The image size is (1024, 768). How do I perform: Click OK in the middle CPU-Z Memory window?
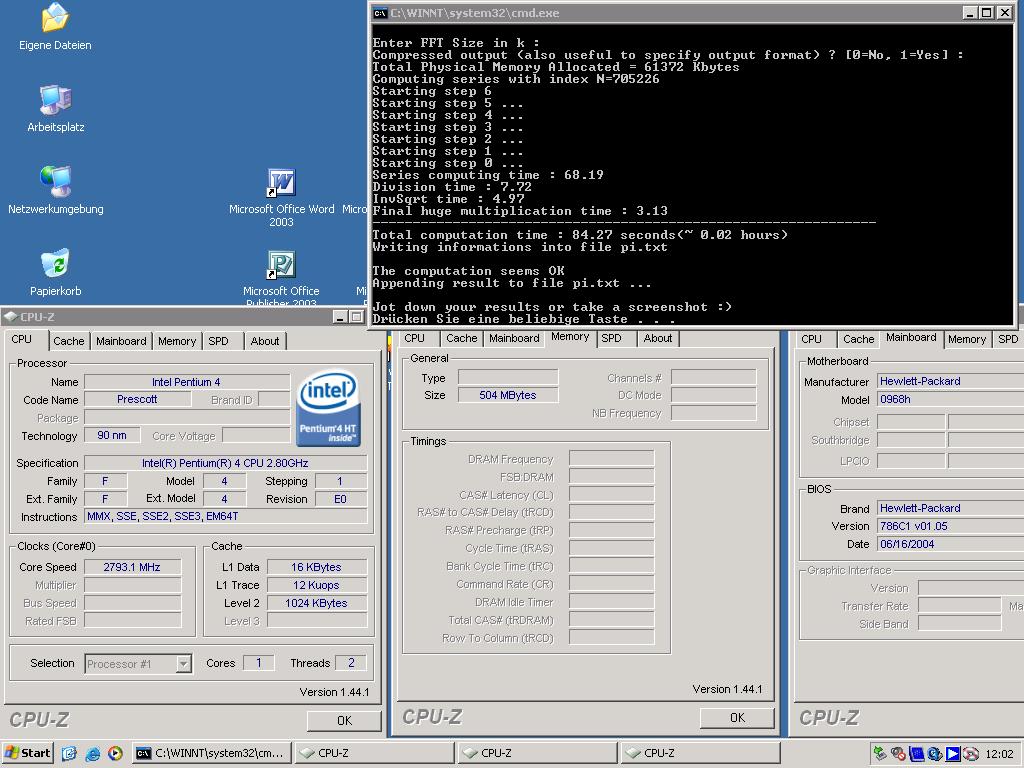(x=737, y=718)
